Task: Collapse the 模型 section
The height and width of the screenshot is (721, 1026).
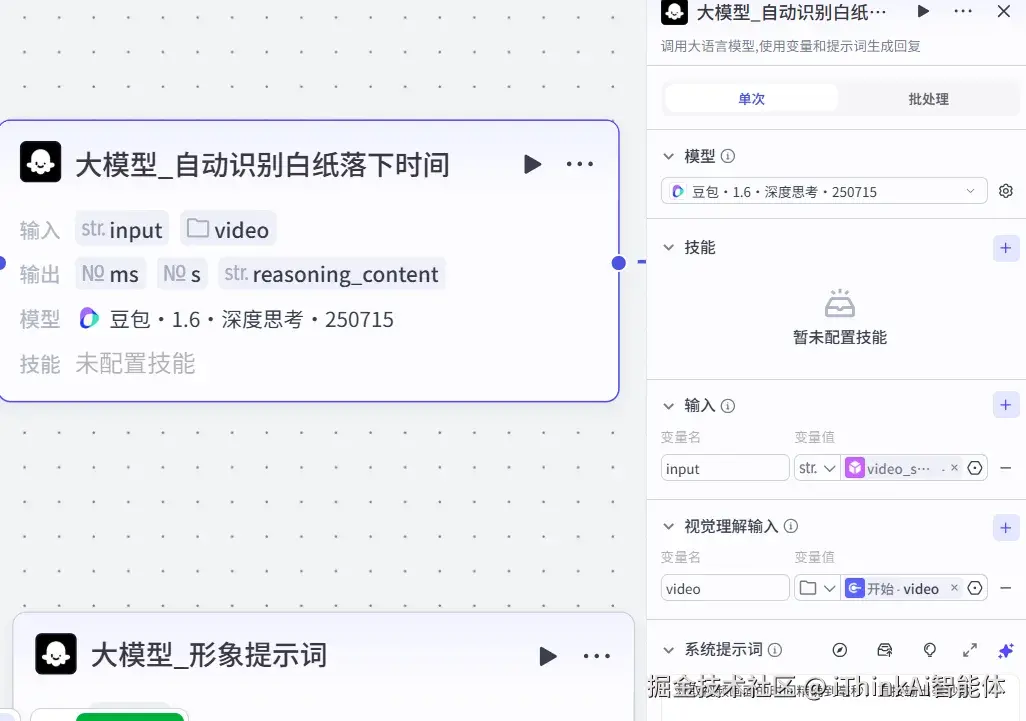Action: click(x=668, y=156)
